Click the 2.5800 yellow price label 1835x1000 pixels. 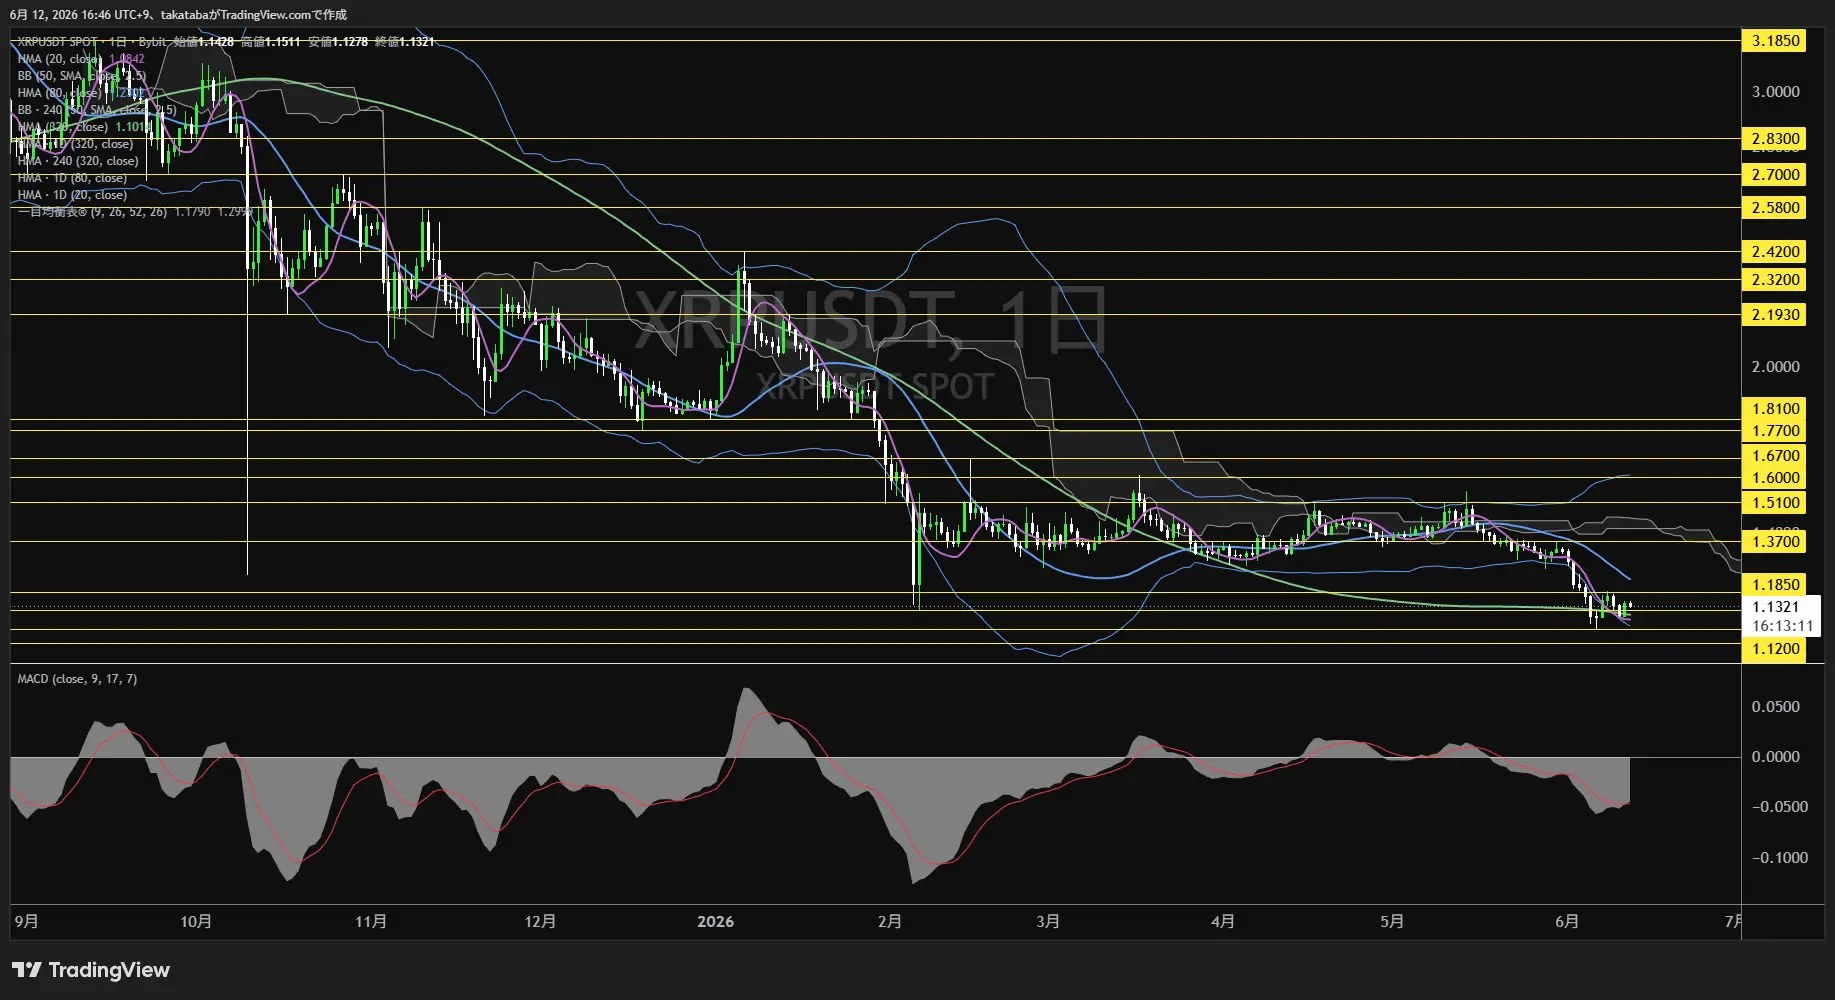[1775, 208]
